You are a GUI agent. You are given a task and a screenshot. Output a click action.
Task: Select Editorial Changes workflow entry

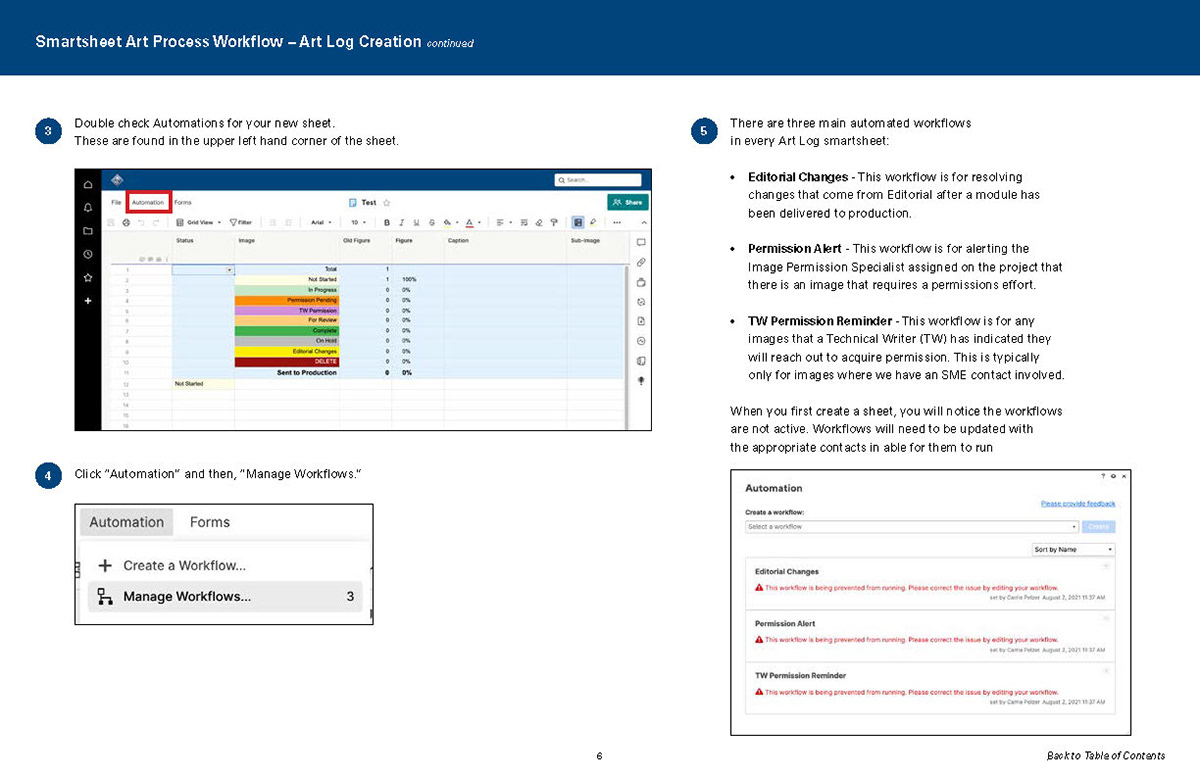point(931,584)
